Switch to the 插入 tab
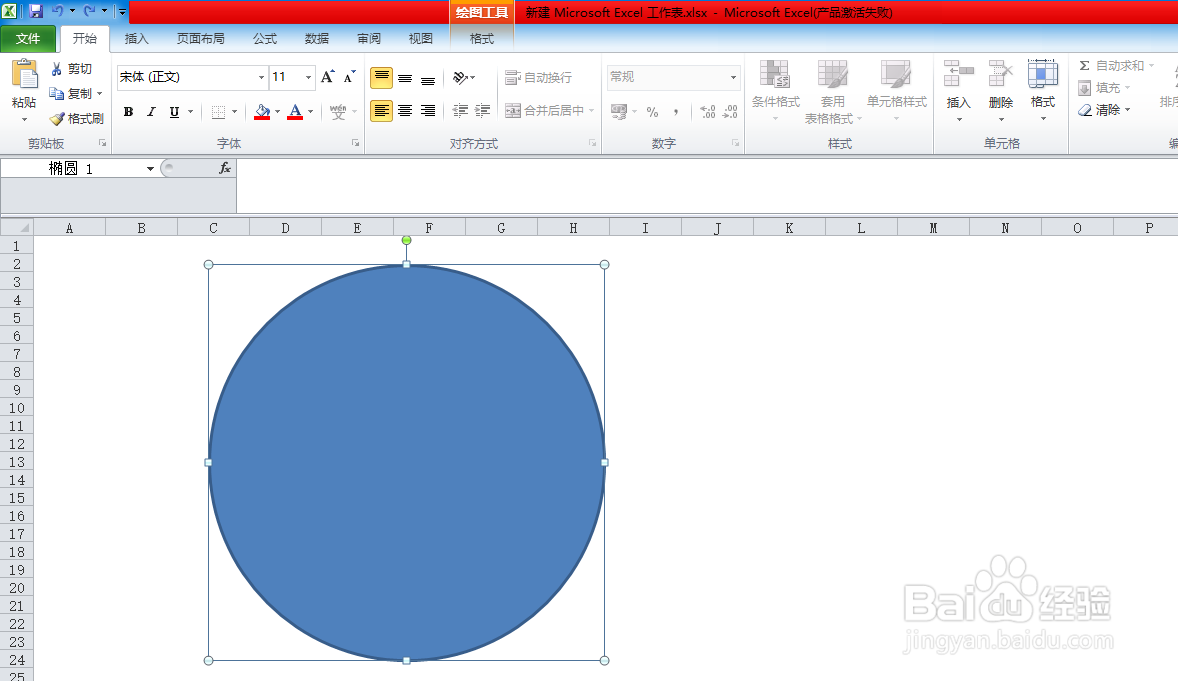This screenshot has width=1178, height=681. point(136,38)
